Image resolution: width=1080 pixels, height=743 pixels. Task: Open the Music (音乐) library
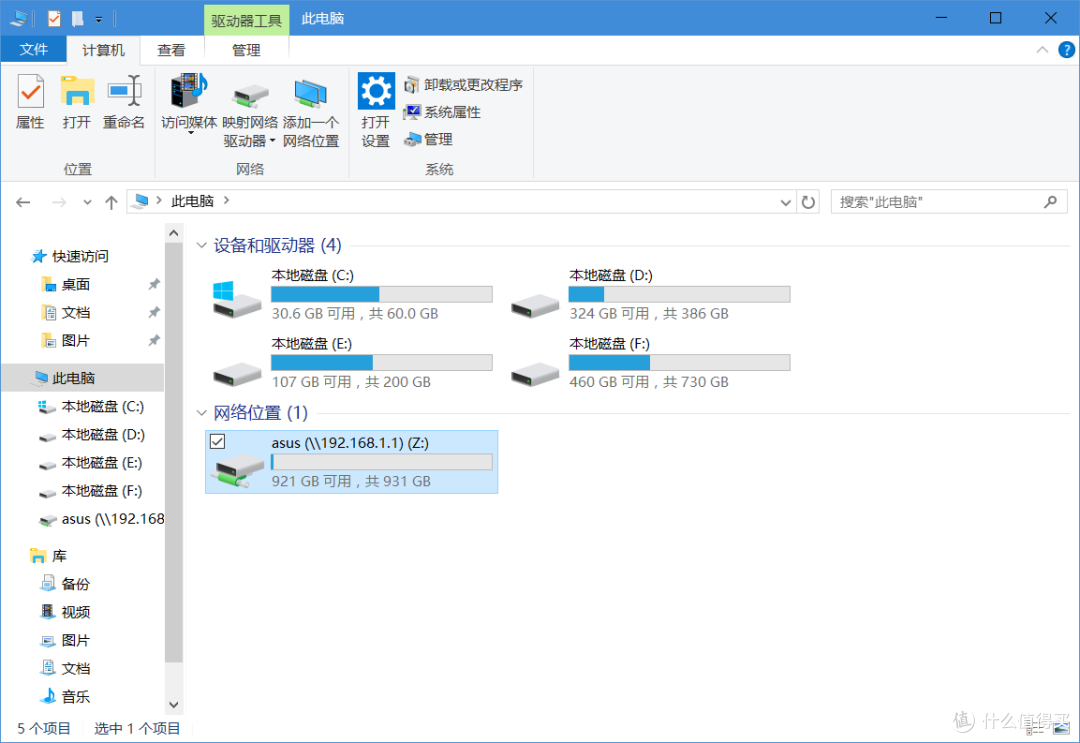[65, 697]
